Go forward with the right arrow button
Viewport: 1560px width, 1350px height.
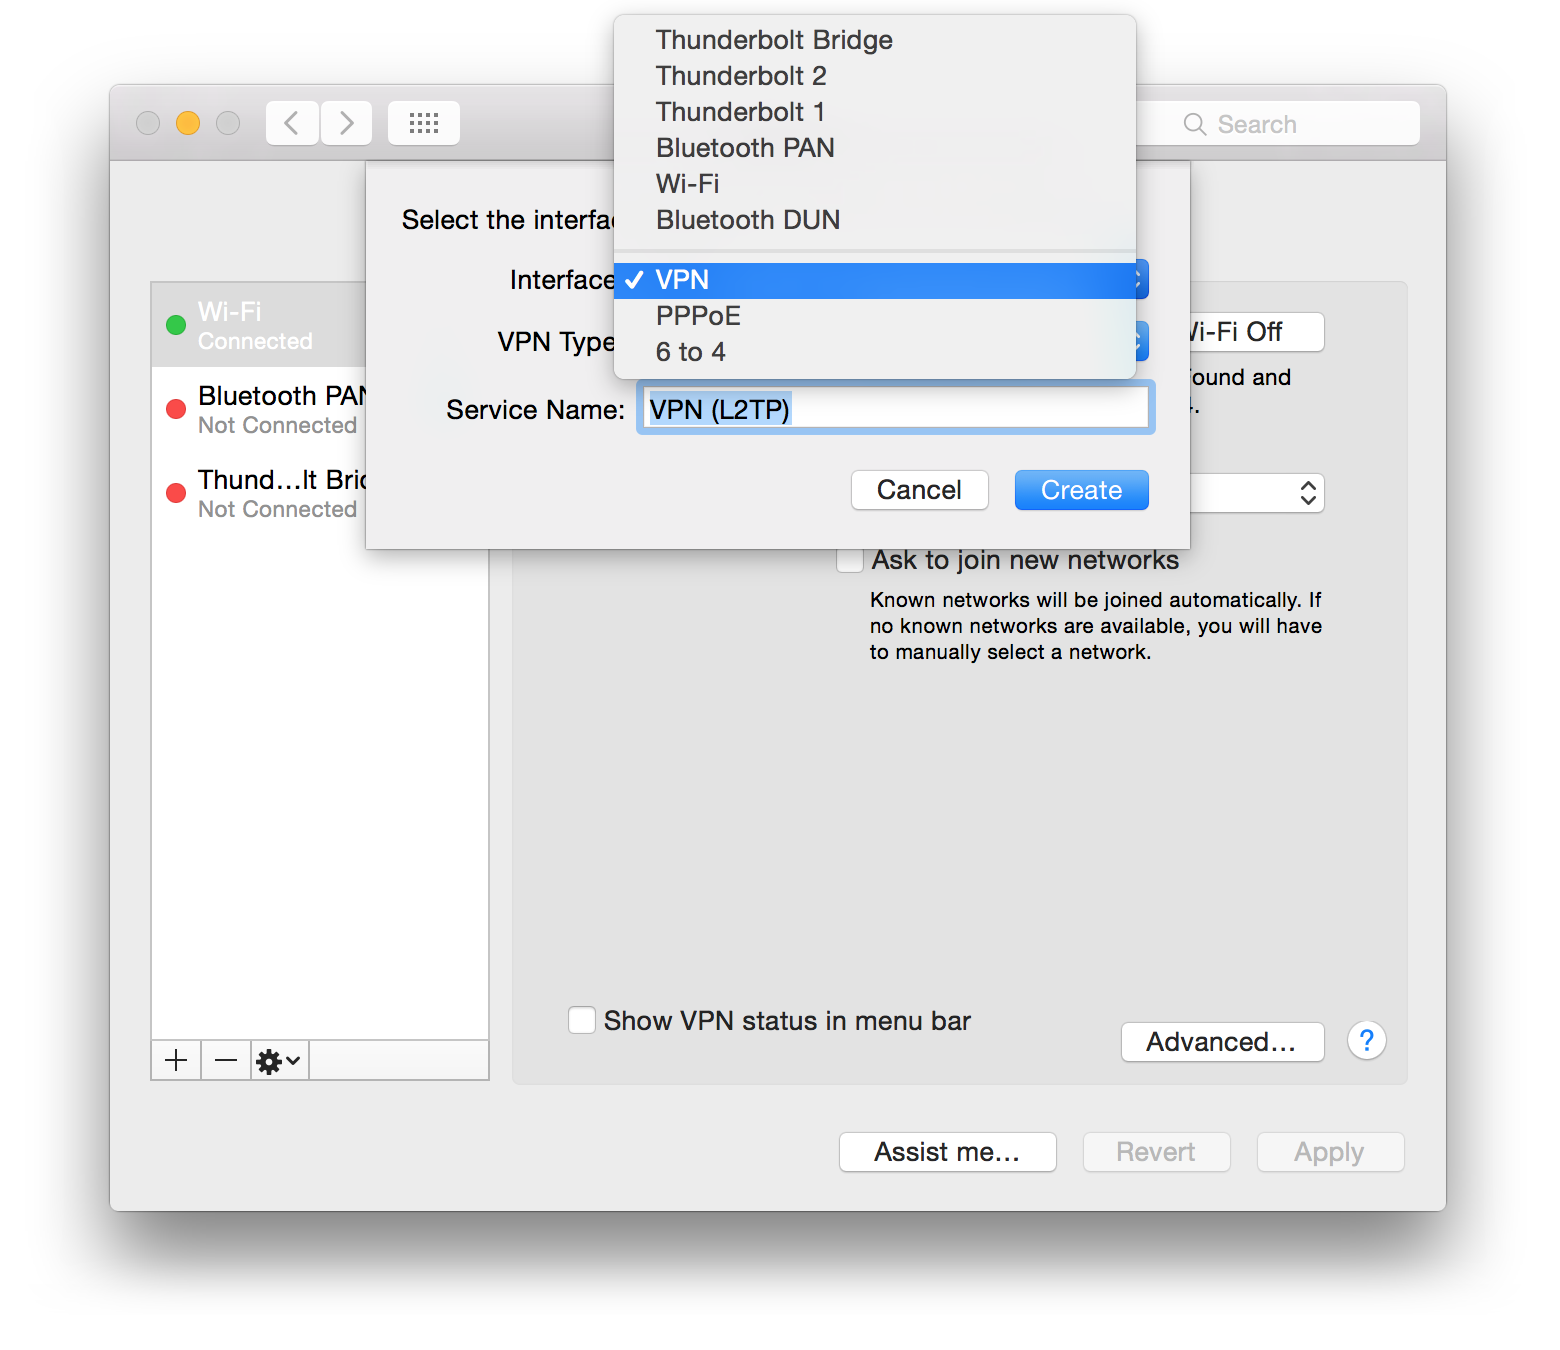(346, 123)
